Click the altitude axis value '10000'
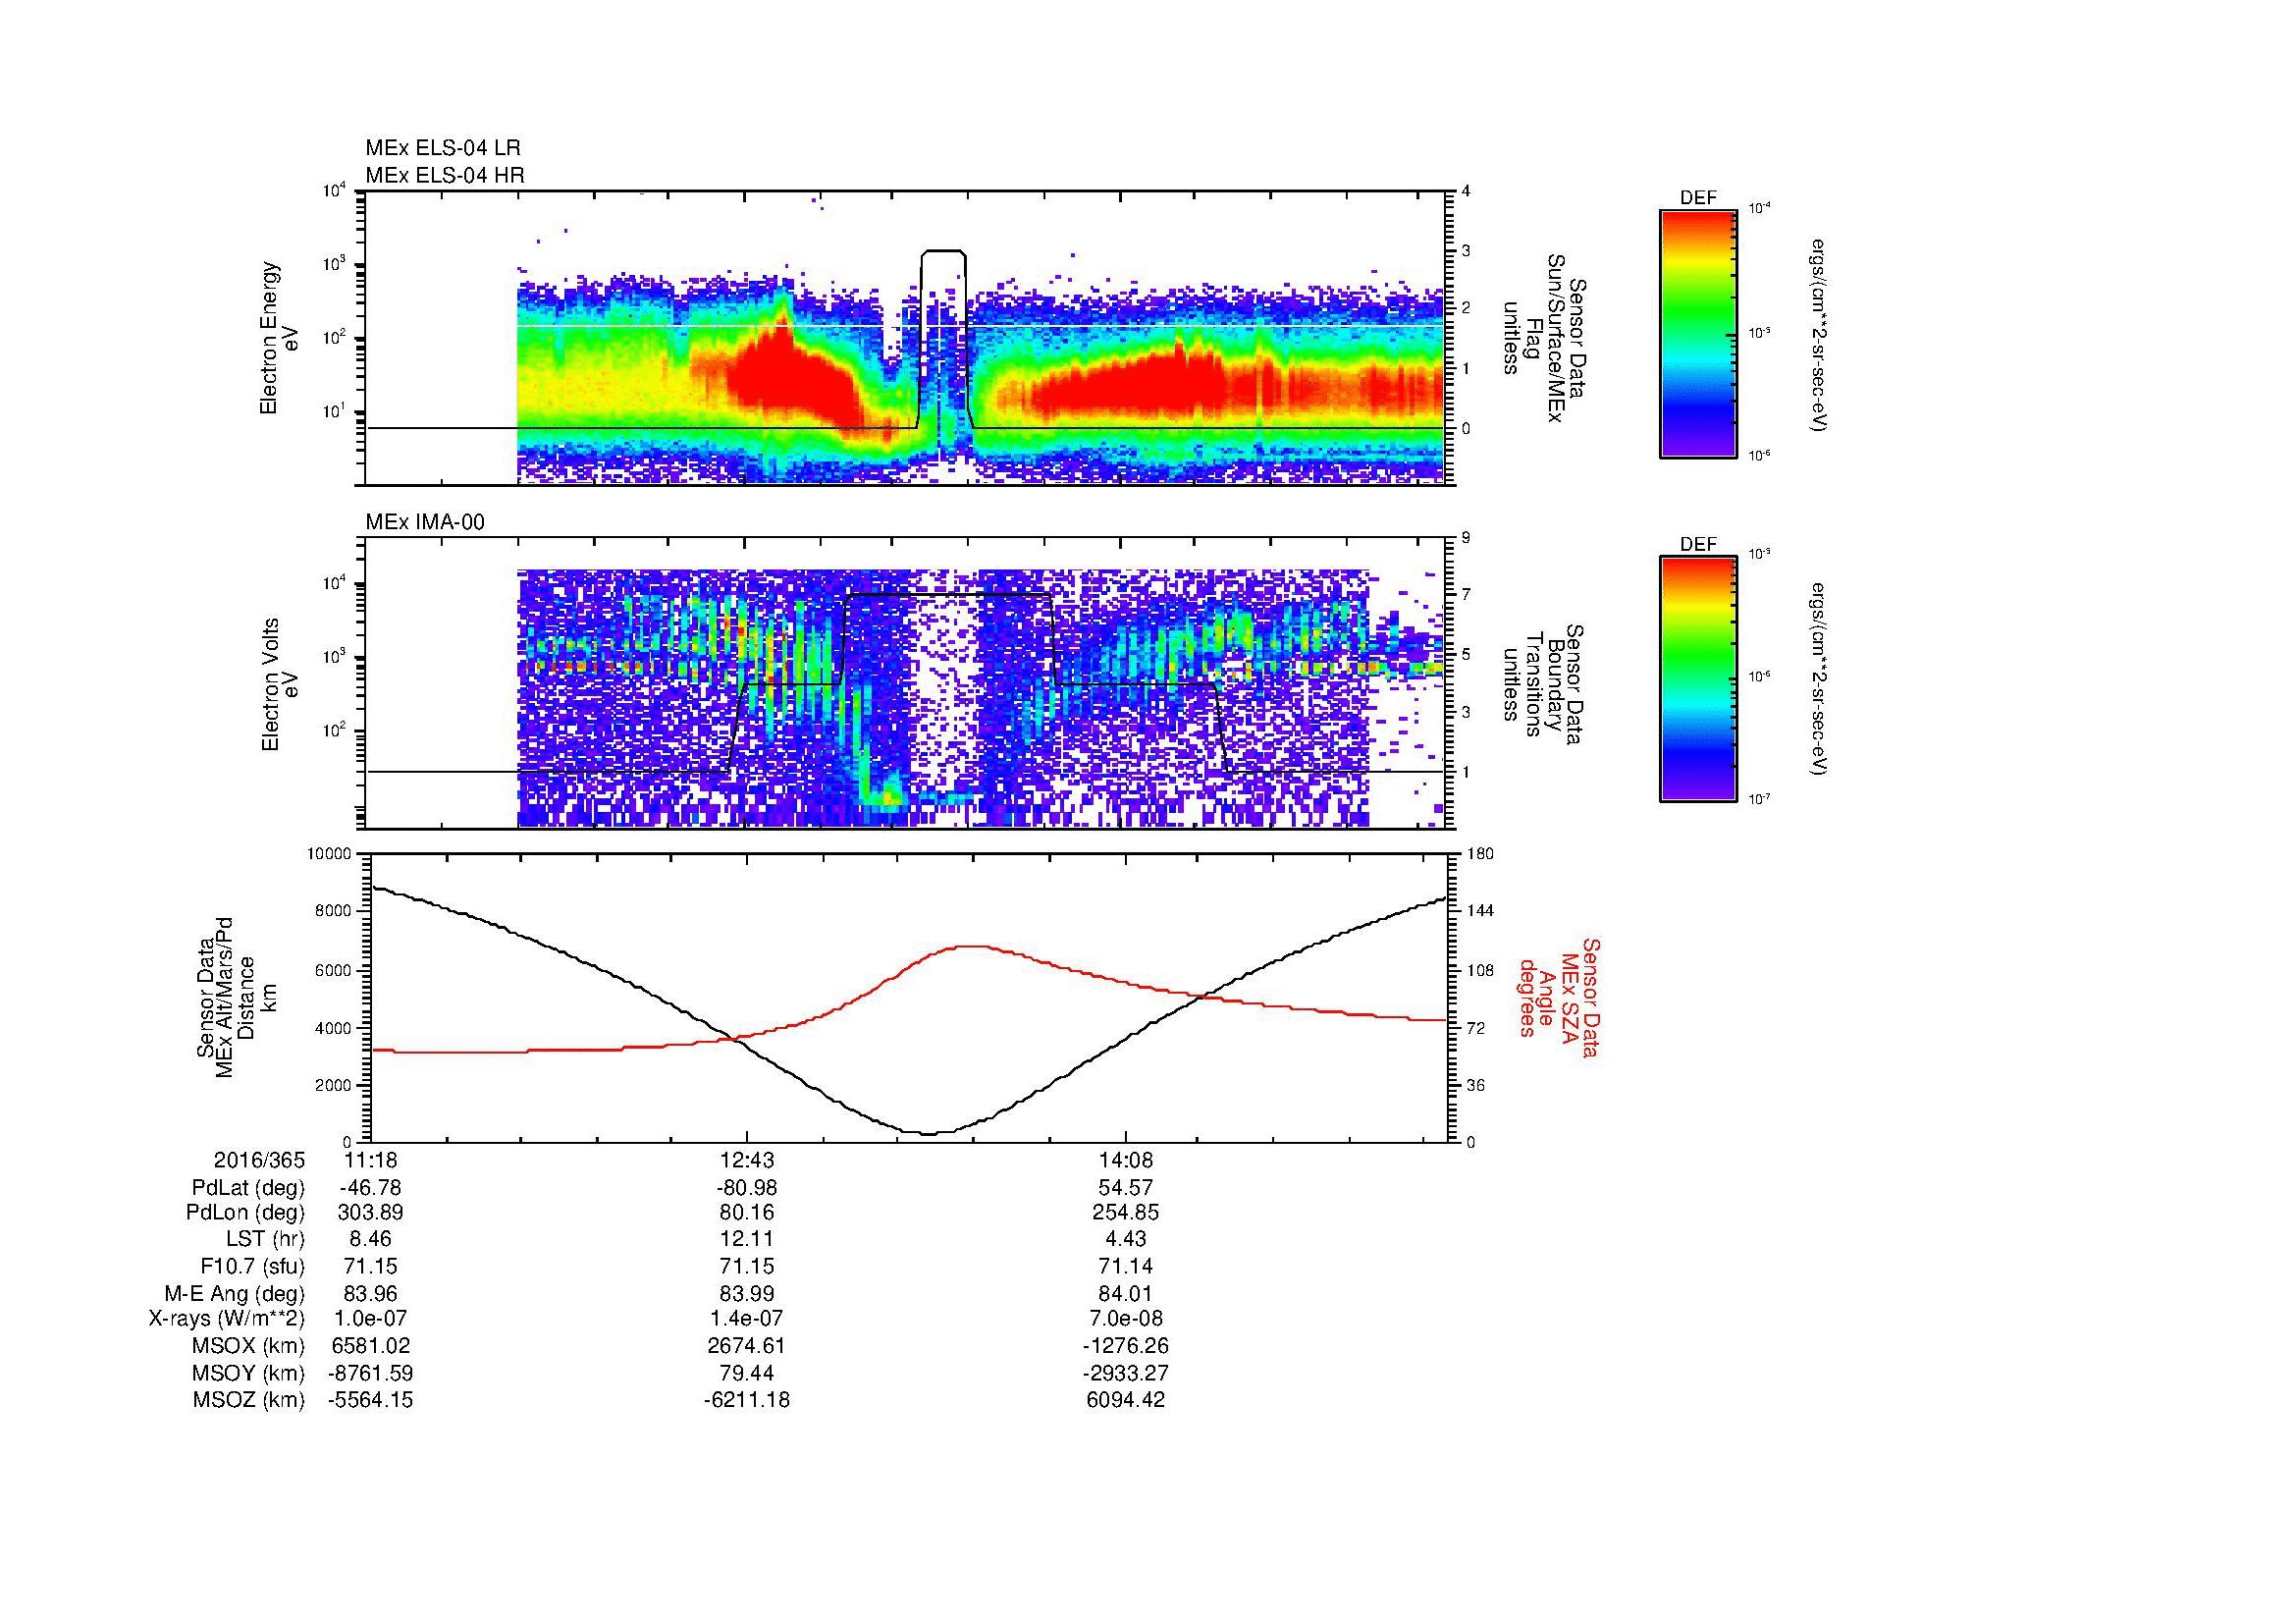The image size is (2296, 1623). tap(329, 854)
